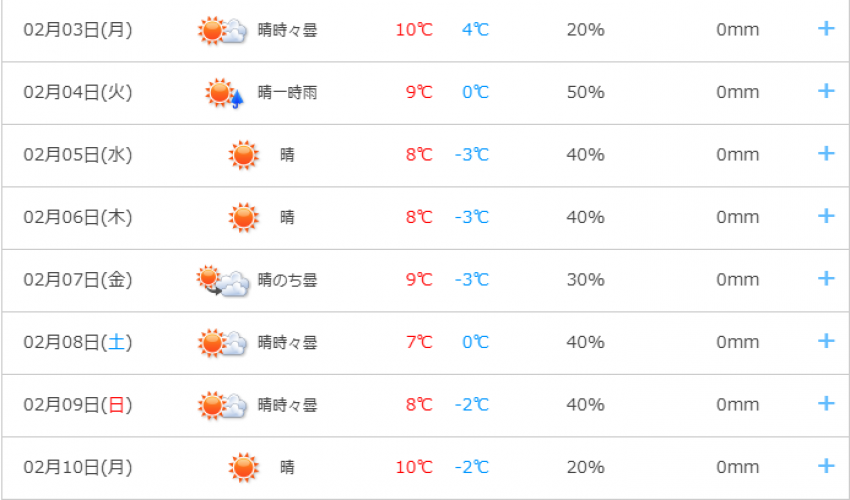This screenshot has height=500, width=850.
Task: Click the sunny icon for 02月05日
Action: click(243, 155)
